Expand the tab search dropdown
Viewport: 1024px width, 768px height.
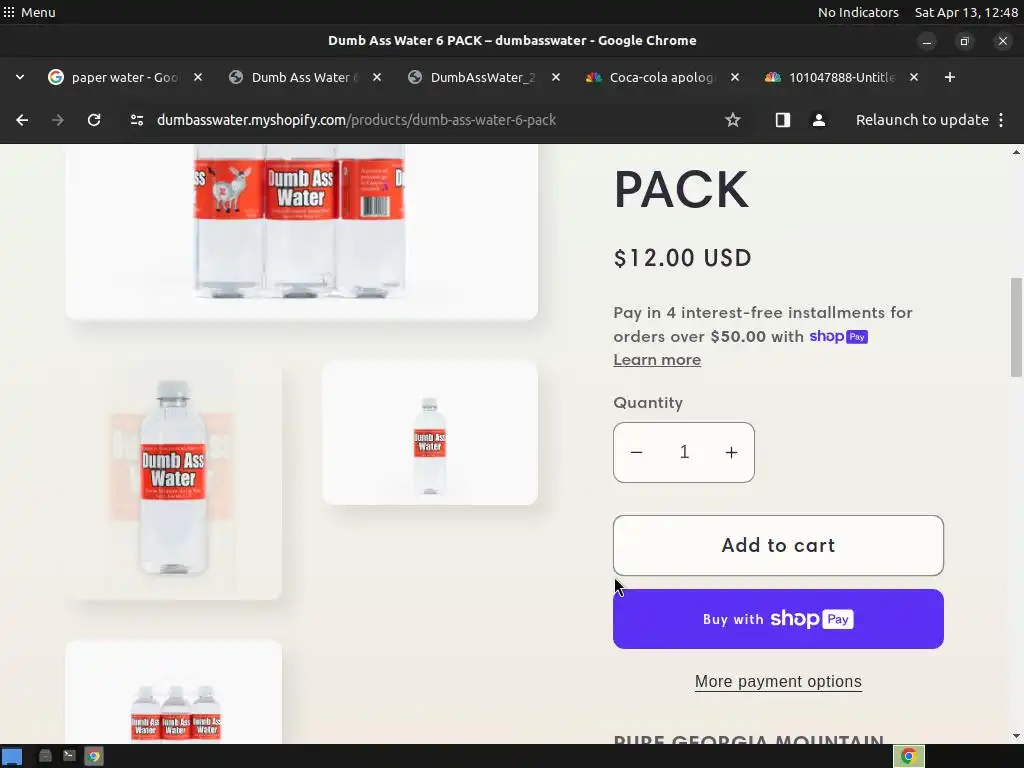[20, 77]
